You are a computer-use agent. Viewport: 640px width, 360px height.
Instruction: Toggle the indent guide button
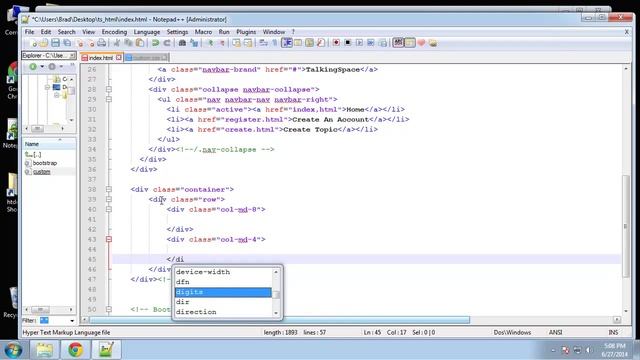tap(287, 43)
